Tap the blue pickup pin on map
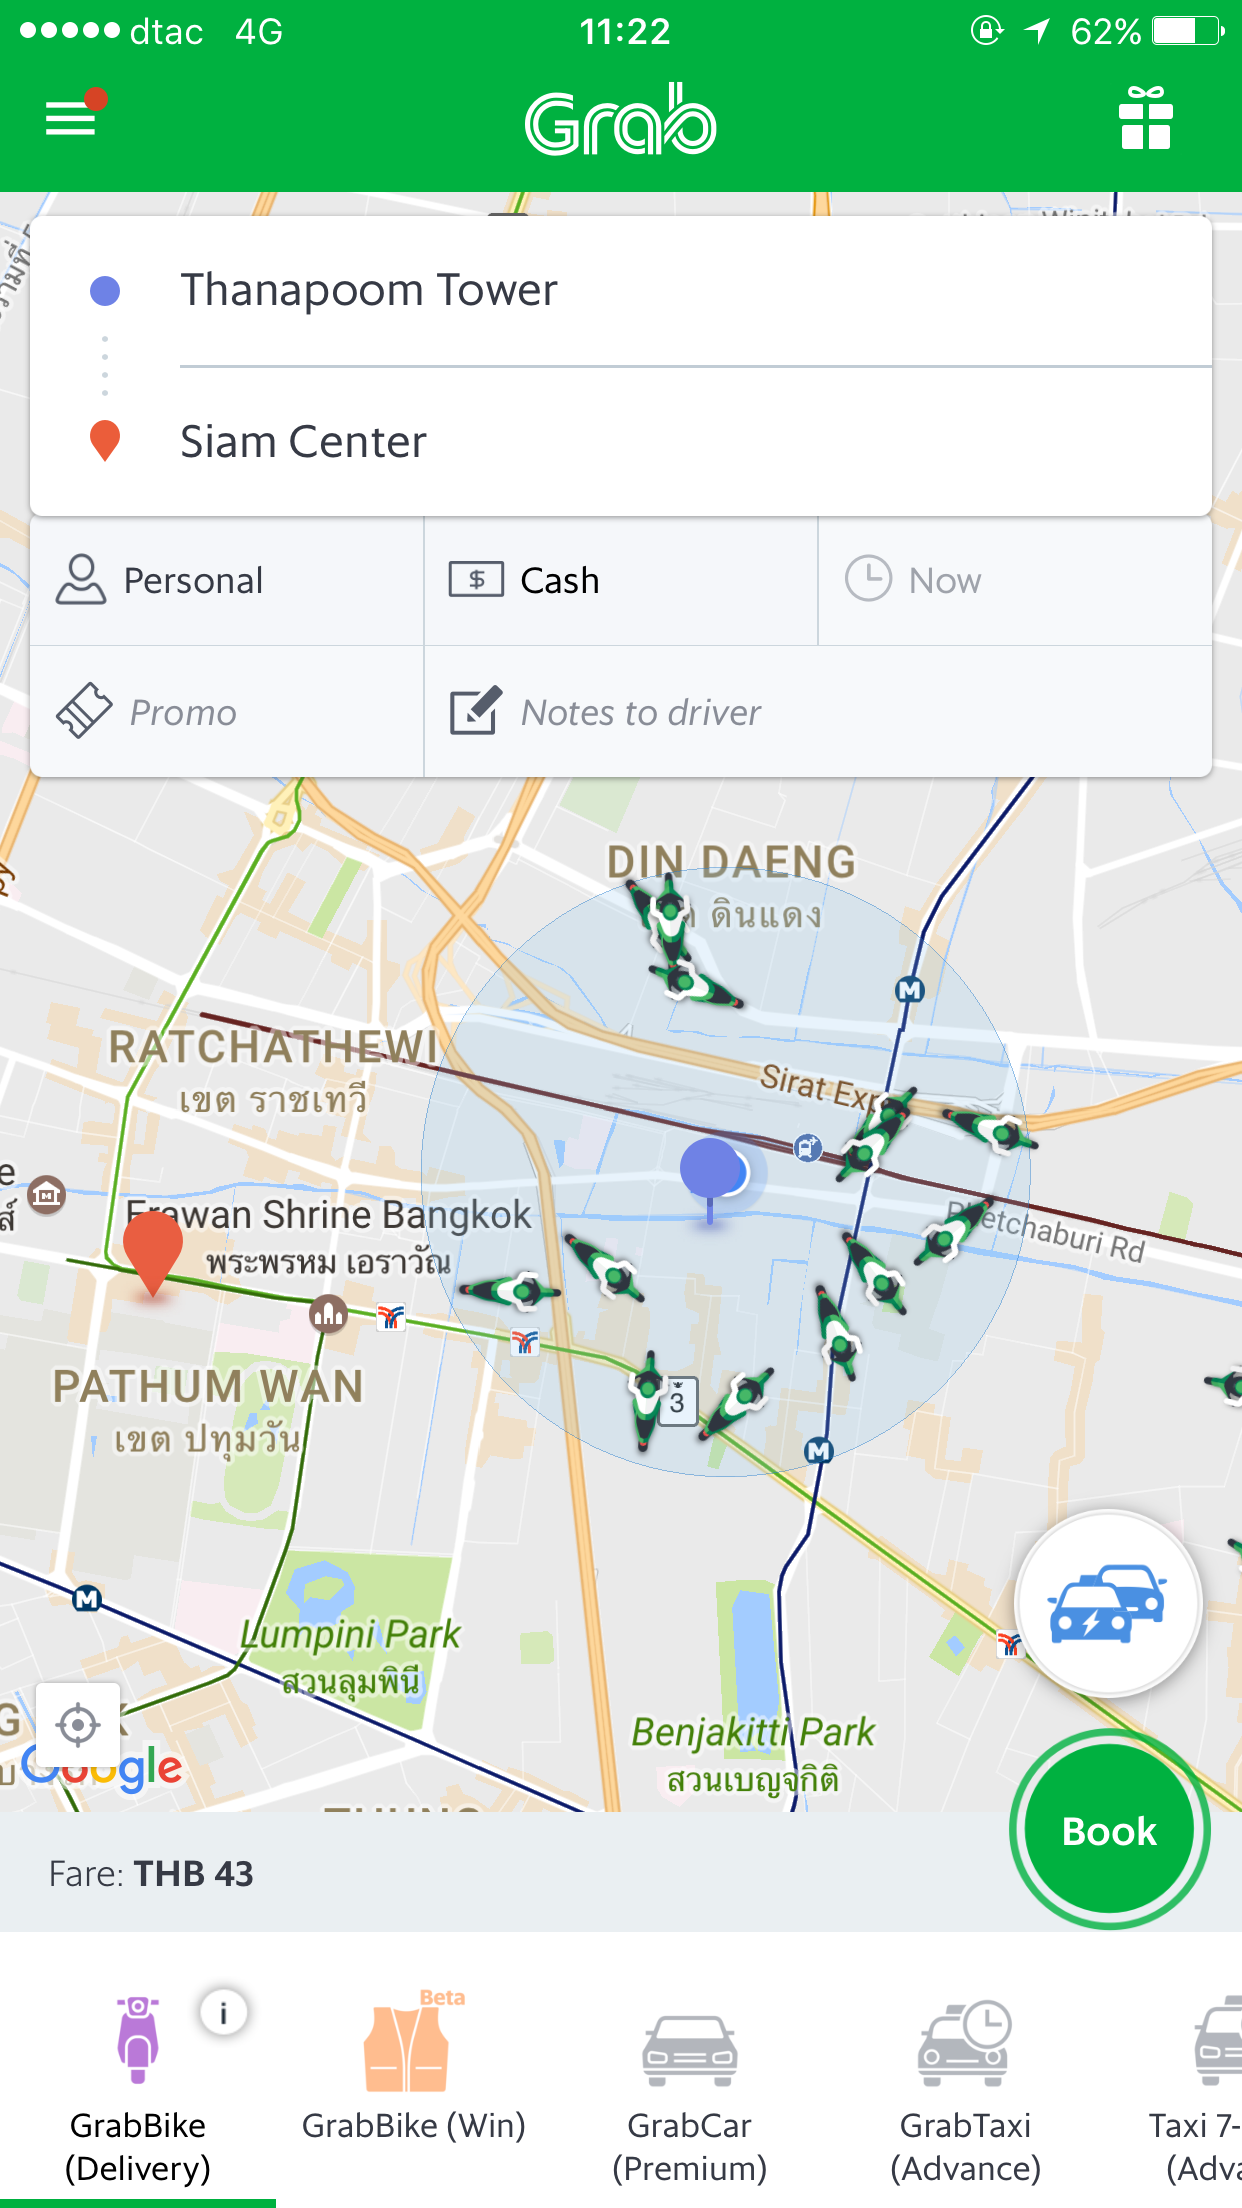The width and height of the screenshot is (1242, 2208). point(710,1172)
